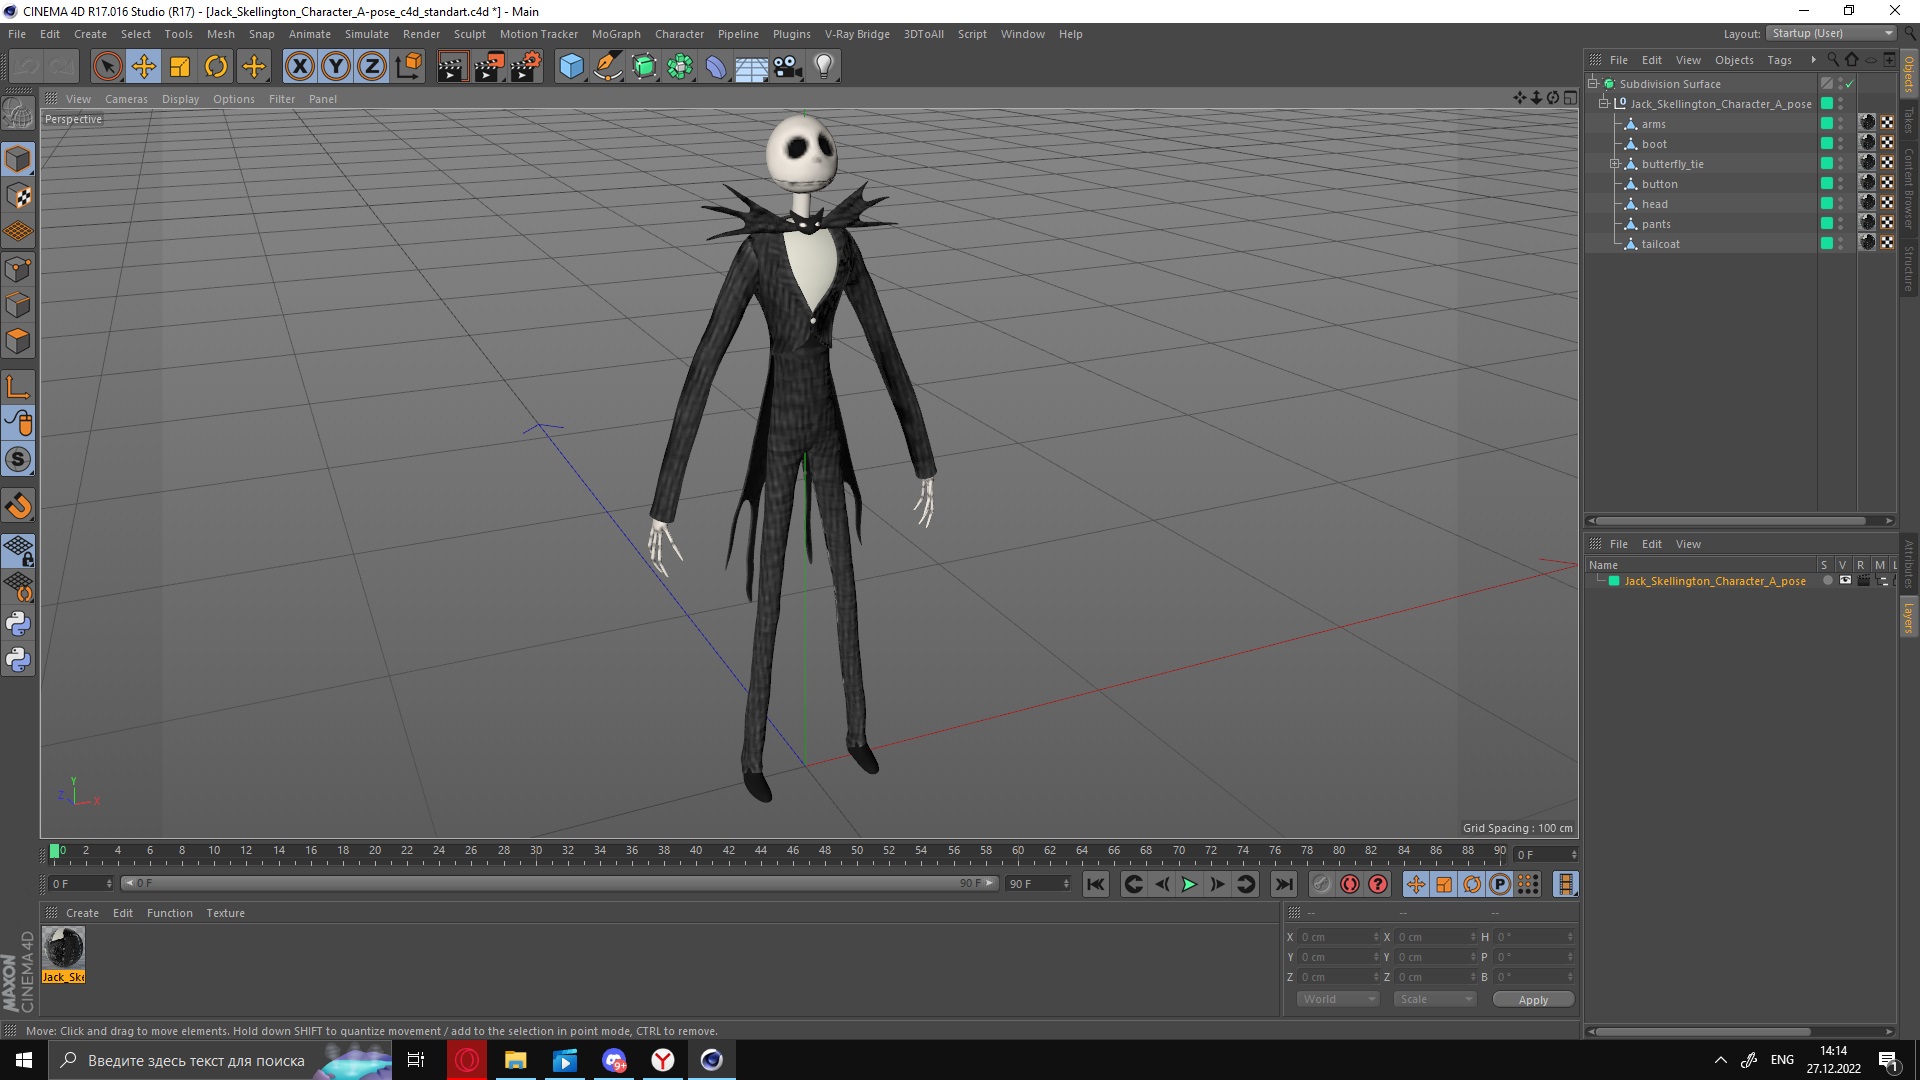1920x1080 pixels.
Task: Select the boot object
Action: (1654, 144)
